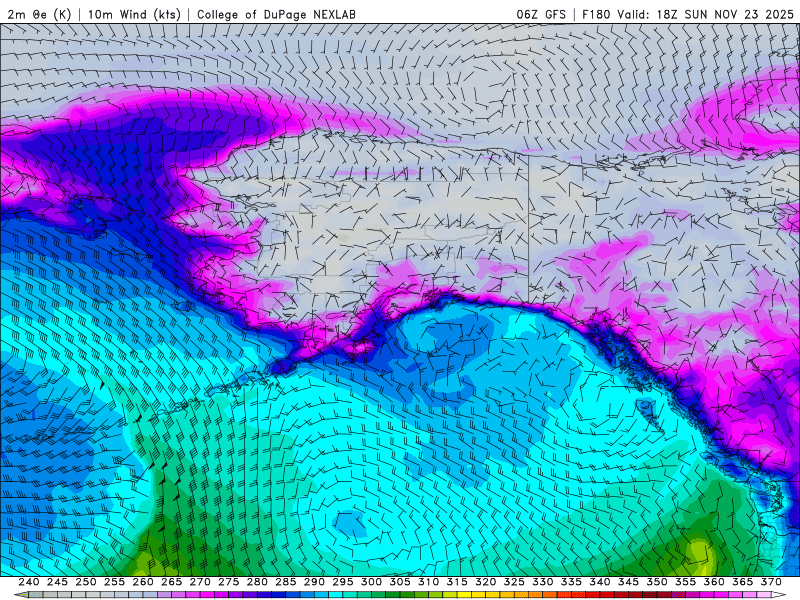Viewport: 800px width, 600px height.
Task: Click the "06Z GFS" model run label
Action: point(542,14)
